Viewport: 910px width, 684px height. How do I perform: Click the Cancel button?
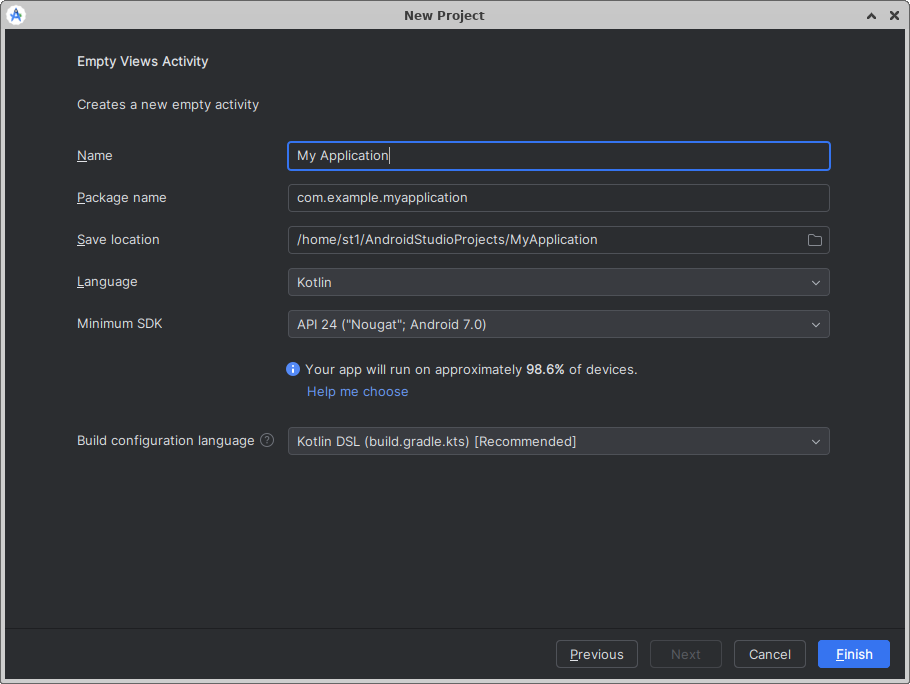point(769,654)
